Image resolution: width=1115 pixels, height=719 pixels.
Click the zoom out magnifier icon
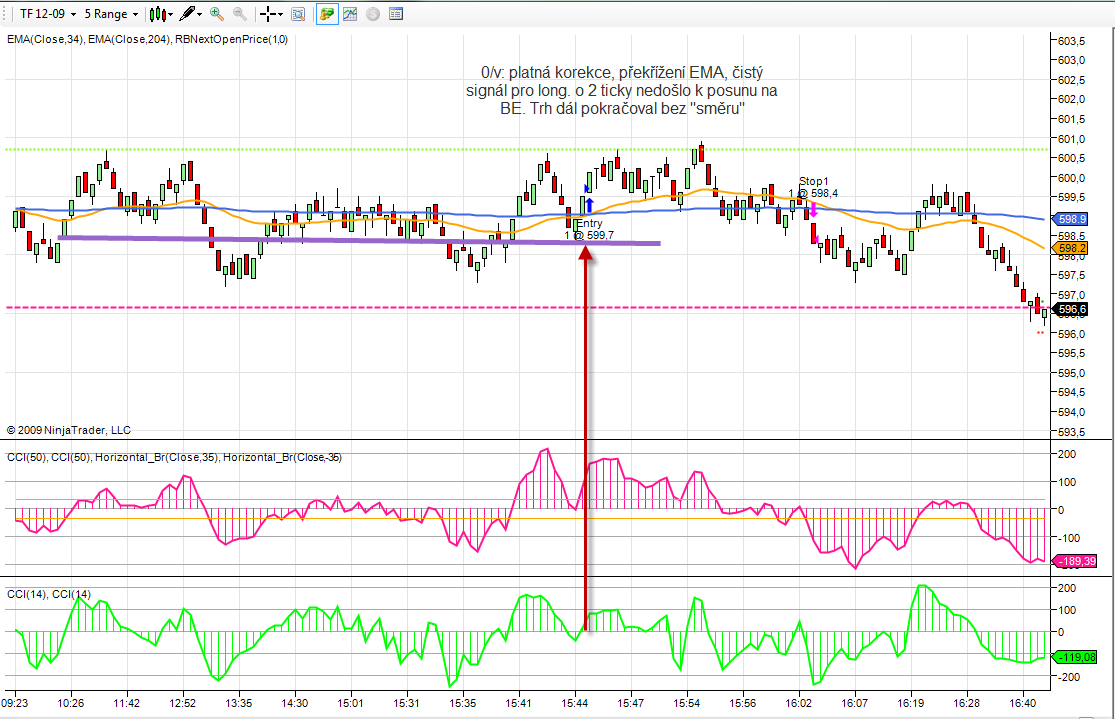[x=239, y=14]
